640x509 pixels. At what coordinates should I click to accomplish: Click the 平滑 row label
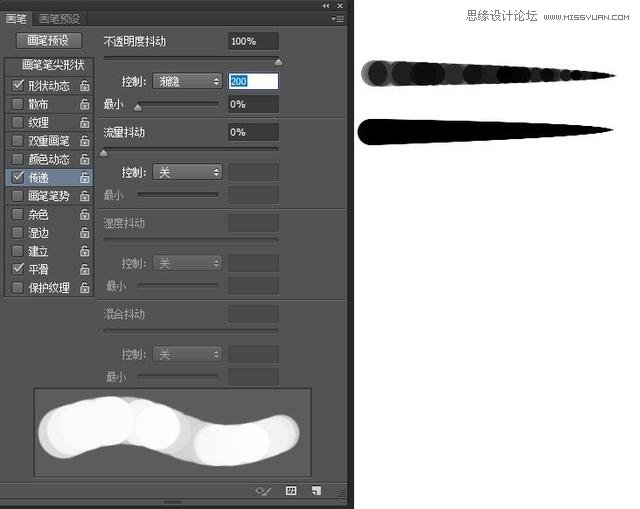38,269
